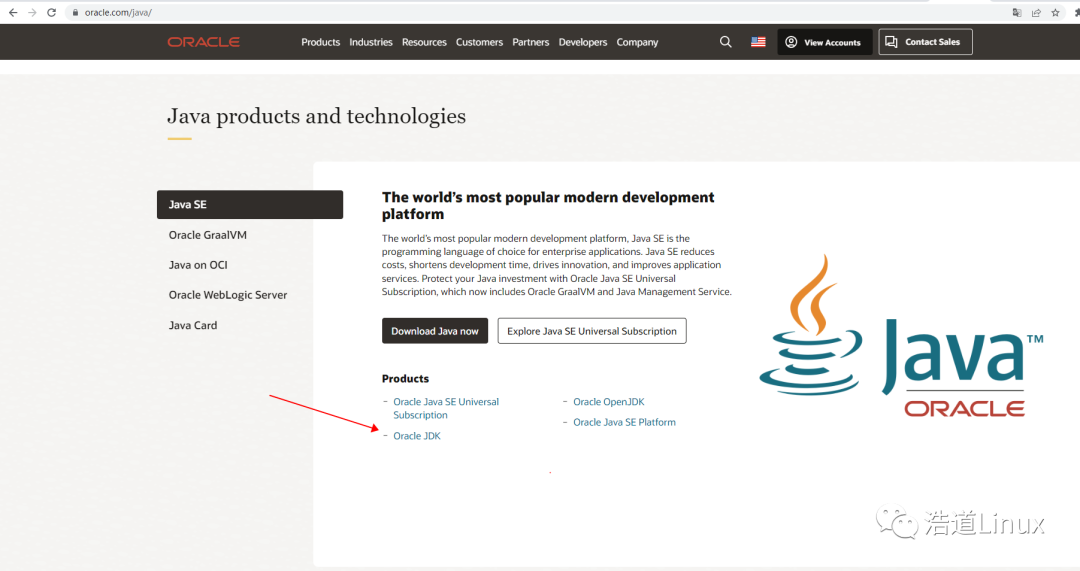1080x571 pixels.
Task: Click the View Accounts button
Action: 824,42
